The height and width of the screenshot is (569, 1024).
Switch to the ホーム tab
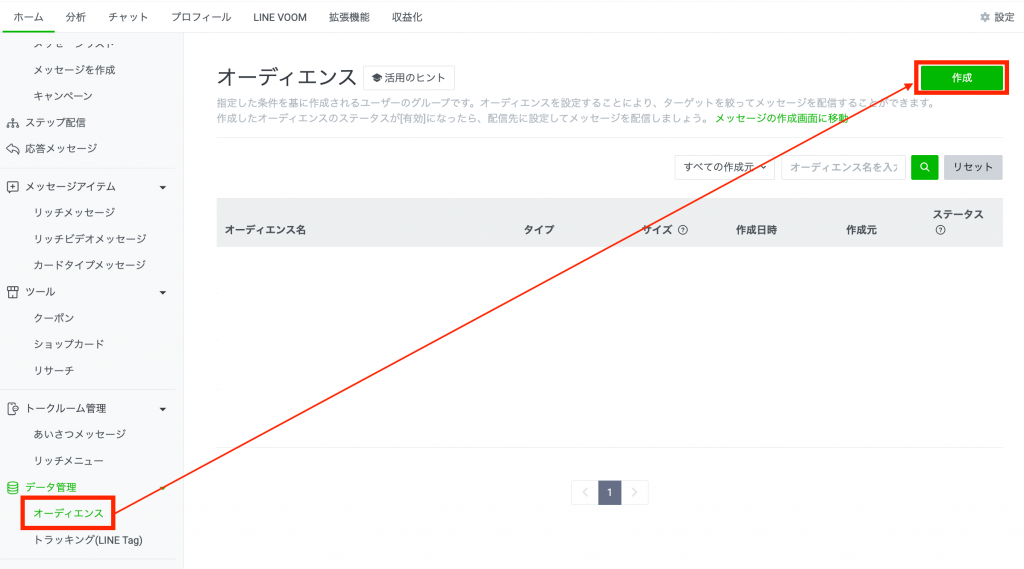[28, 18]
